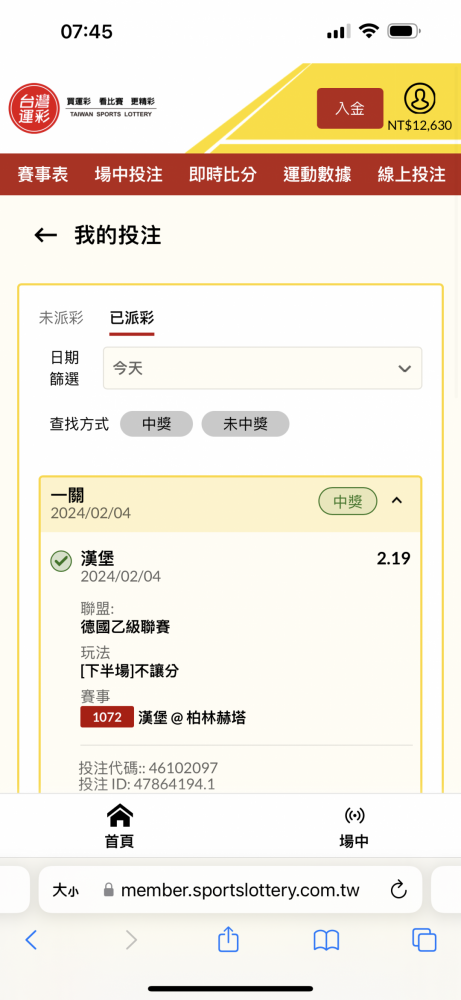The width and height of the screenshot is (461, 1000).
Task: Open the 今天 date filter dropdown
Action: [x=262, y=368]
